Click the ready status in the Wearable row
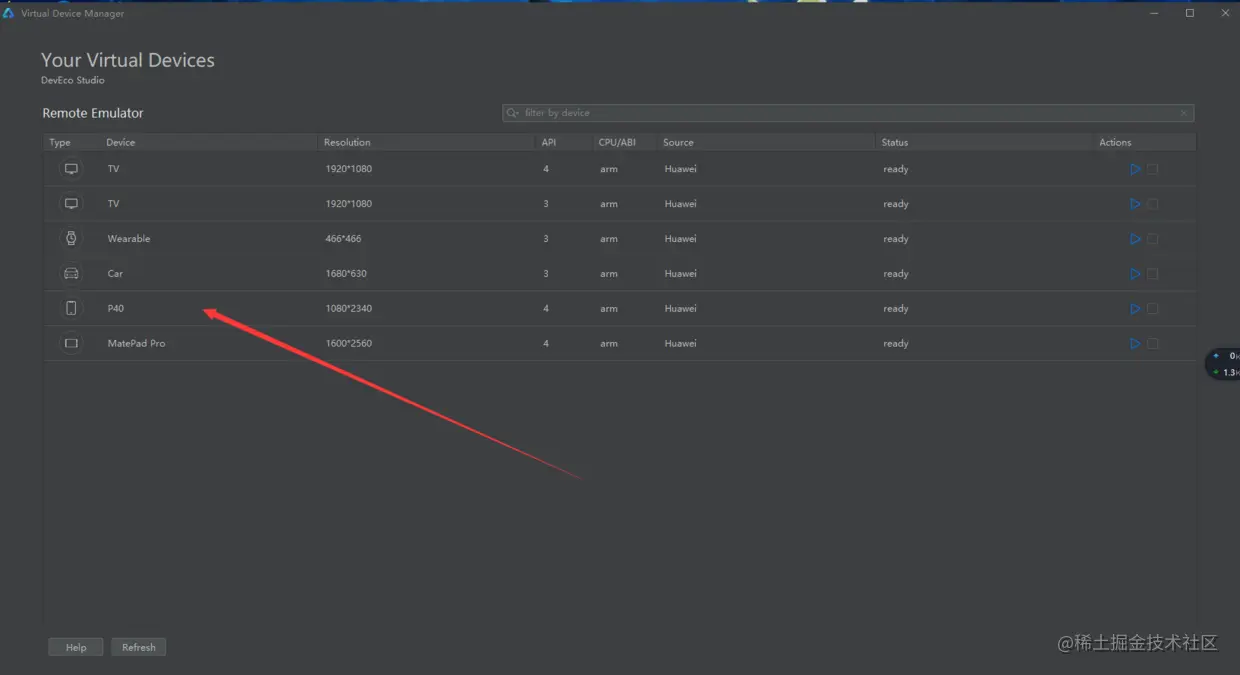Screen dimensions: 1240x675 896,239
